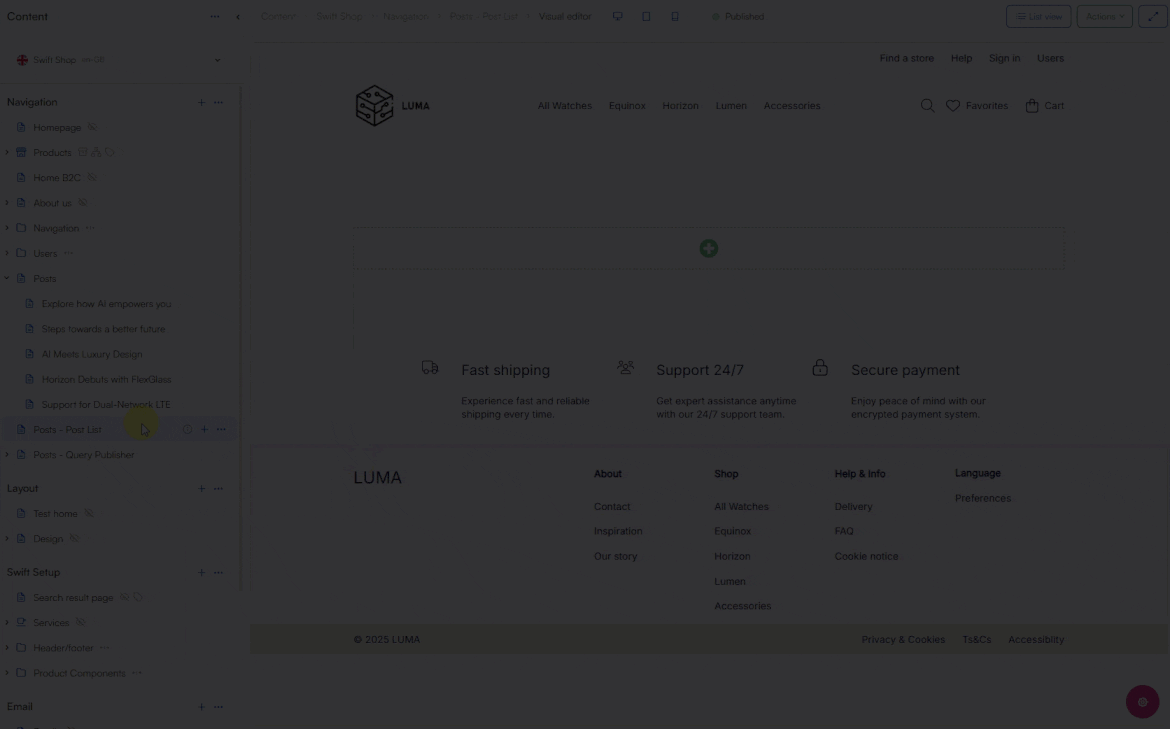Screen dimensions: 1170x729
Task: Open the purple floating assistant button
Action: (1142, 701)
